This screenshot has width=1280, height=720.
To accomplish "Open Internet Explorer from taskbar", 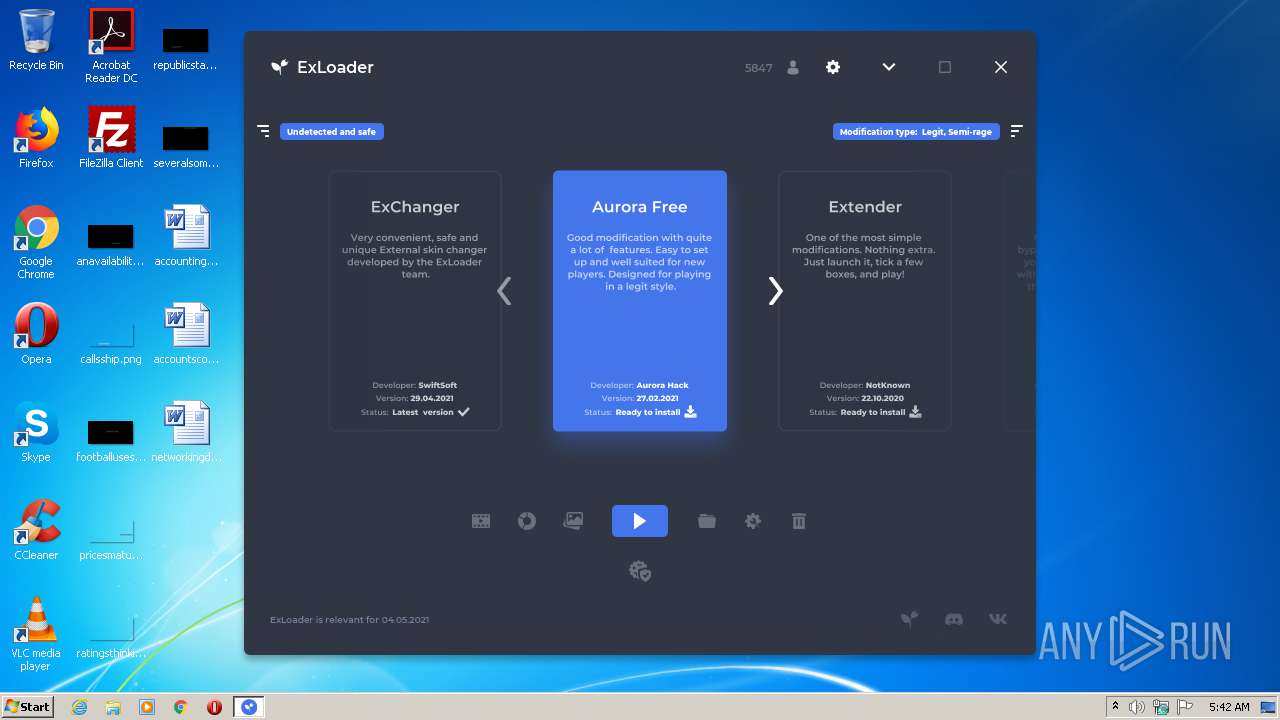I will 79,707.
